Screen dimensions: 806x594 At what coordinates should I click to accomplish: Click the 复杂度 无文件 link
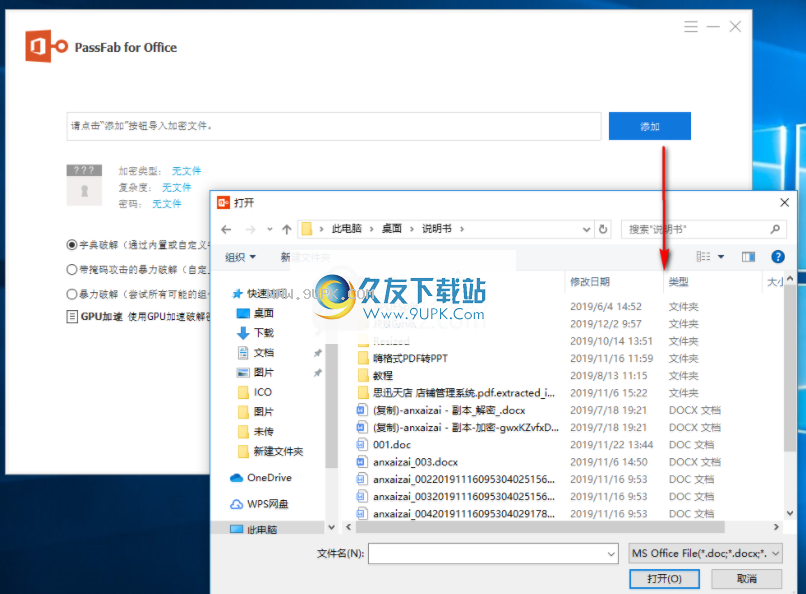click(x=176, y=187)
